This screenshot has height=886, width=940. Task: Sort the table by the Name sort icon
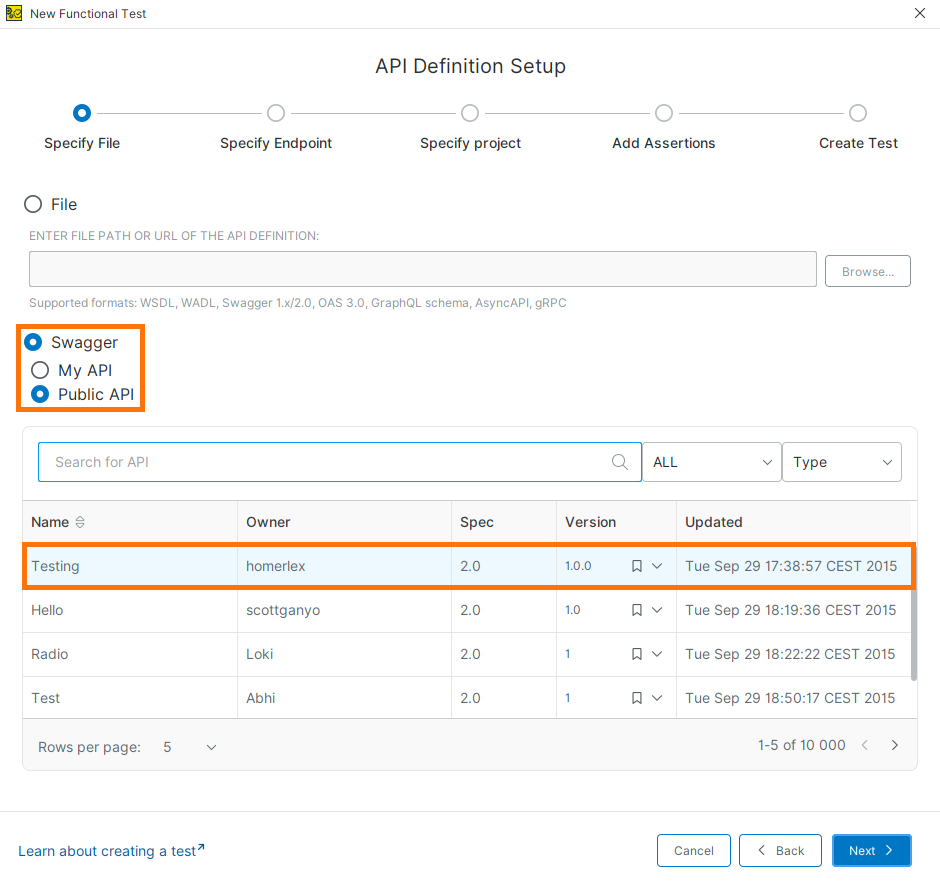pyautogui.click(x=80, y=522)
